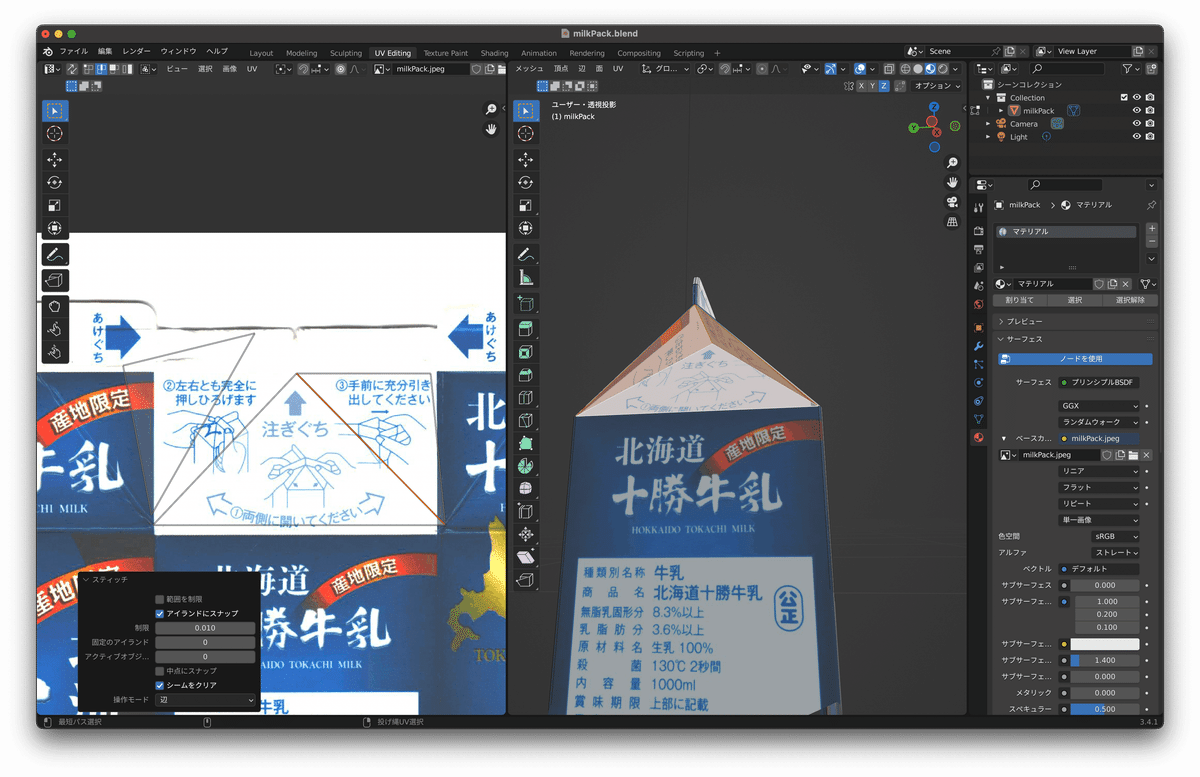
Task: Toggle X mirror axis button
Action: 861,86
